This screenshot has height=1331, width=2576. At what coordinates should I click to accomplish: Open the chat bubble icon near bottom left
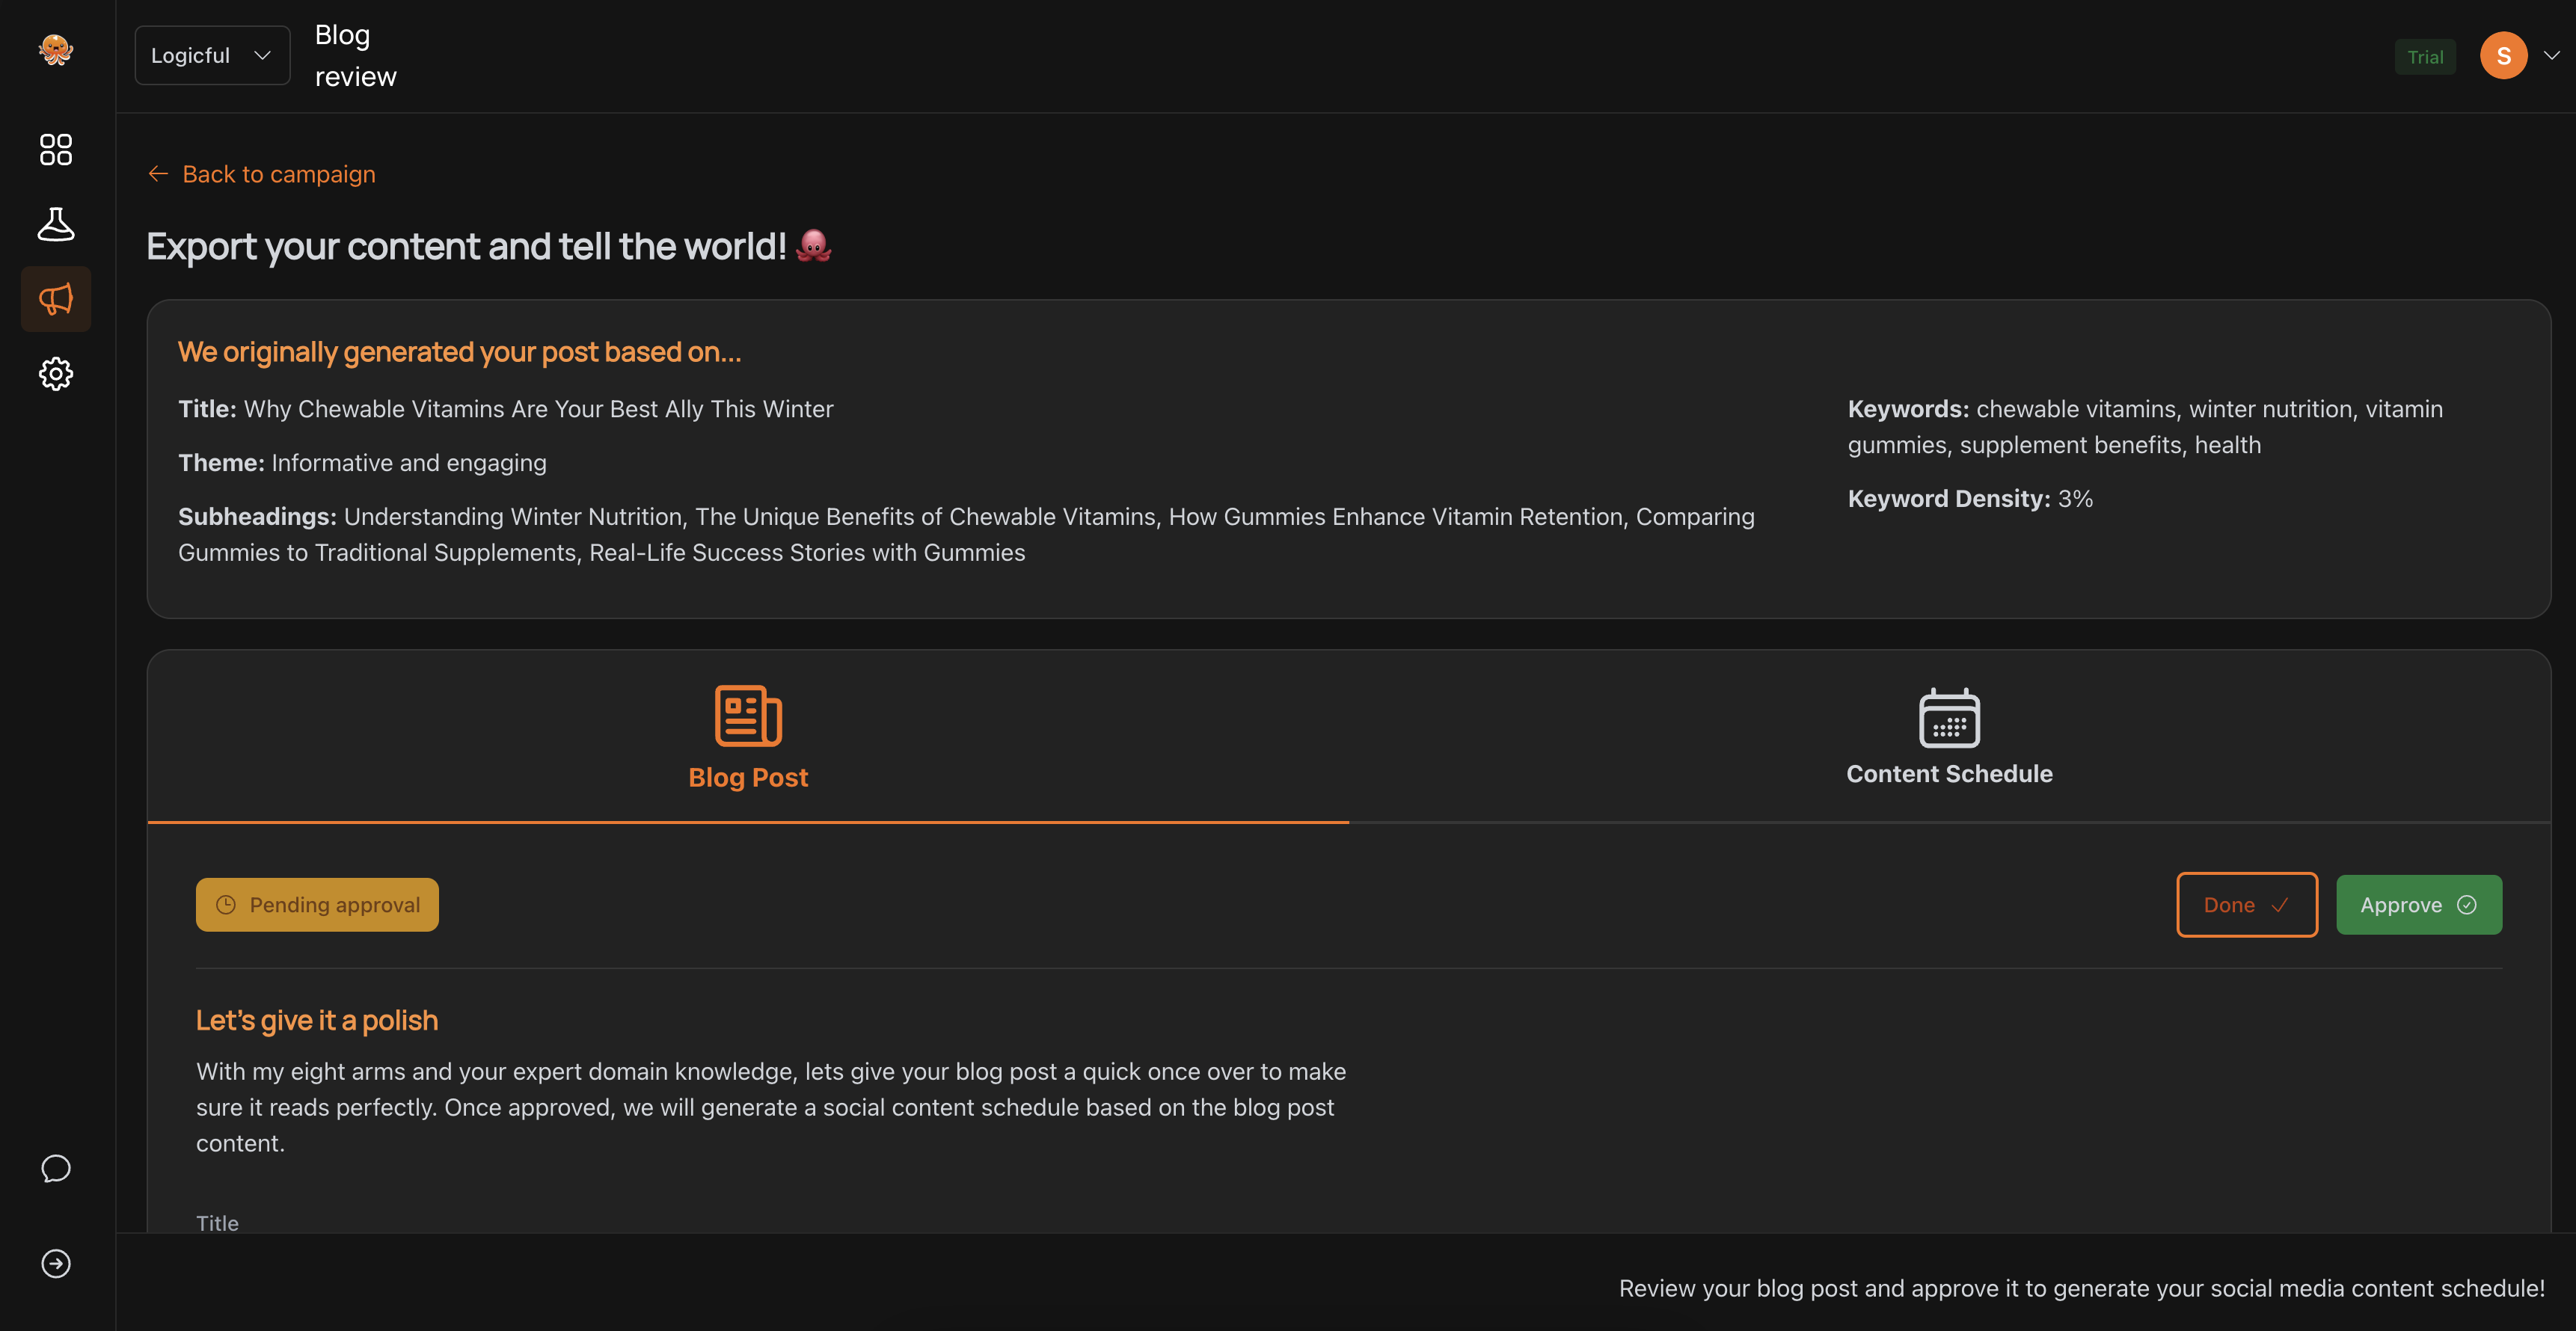(x=56, y=1168)
